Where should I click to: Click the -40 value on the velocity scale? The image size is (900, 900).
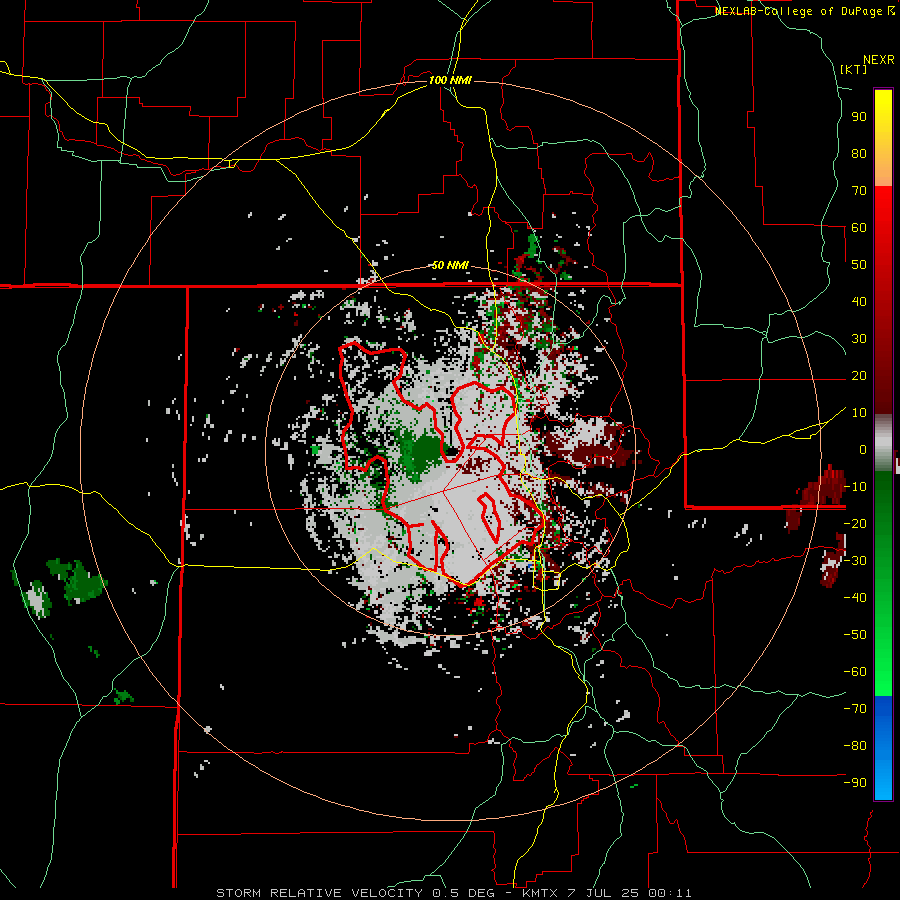pyautogui.click(x=855, y=598)
